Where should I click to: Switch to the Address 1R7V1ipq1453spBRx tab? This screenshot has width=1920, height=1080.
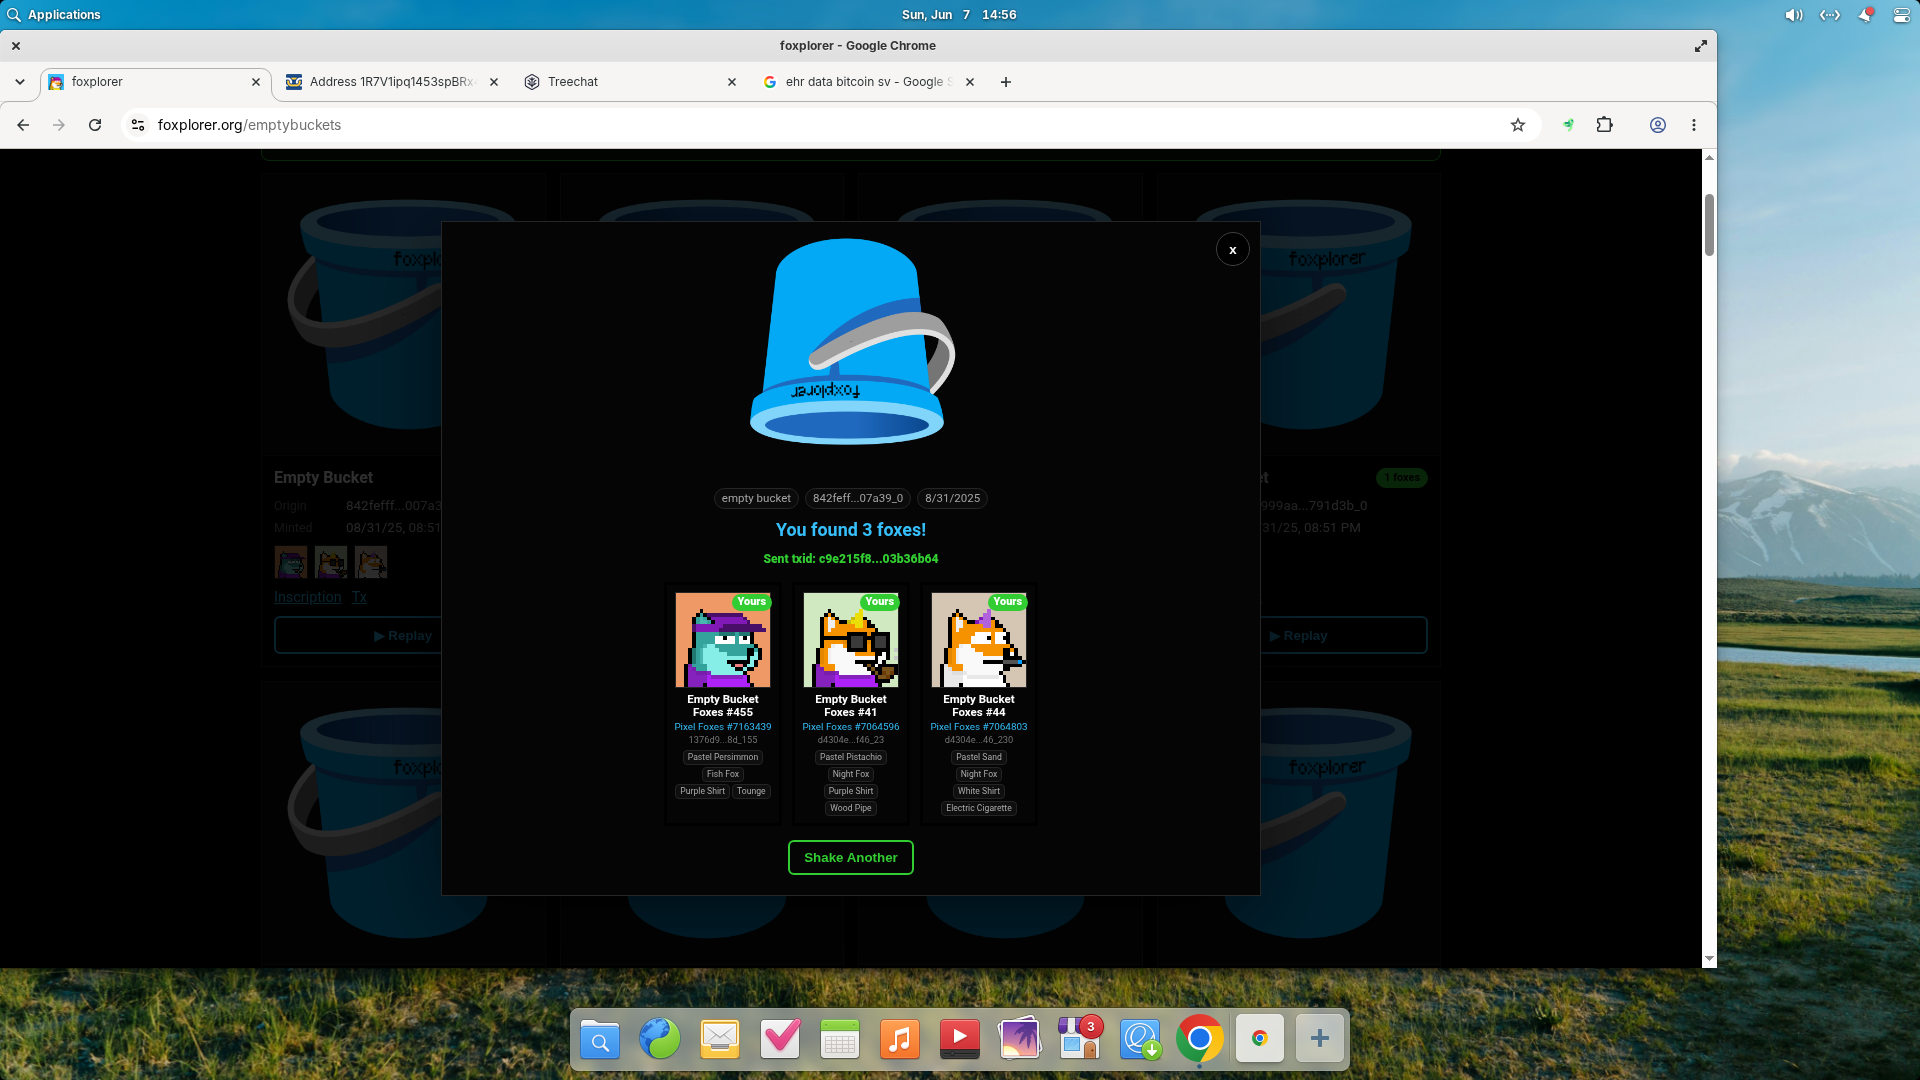(x=392, y=82)
